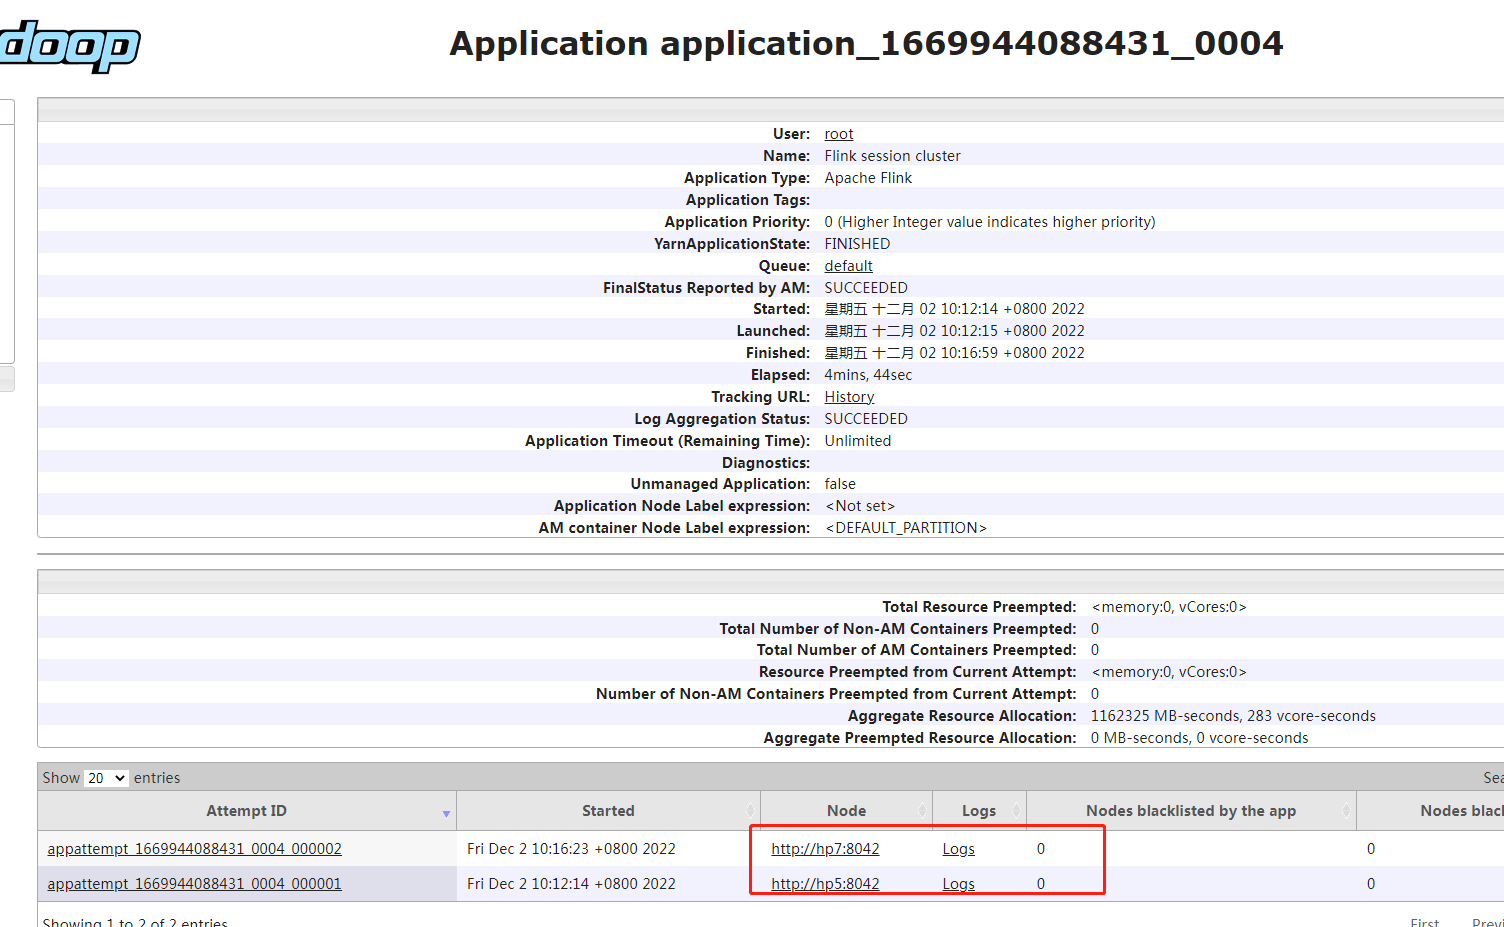
Task: Select the application title heading
Action: [x=866, y=43]
